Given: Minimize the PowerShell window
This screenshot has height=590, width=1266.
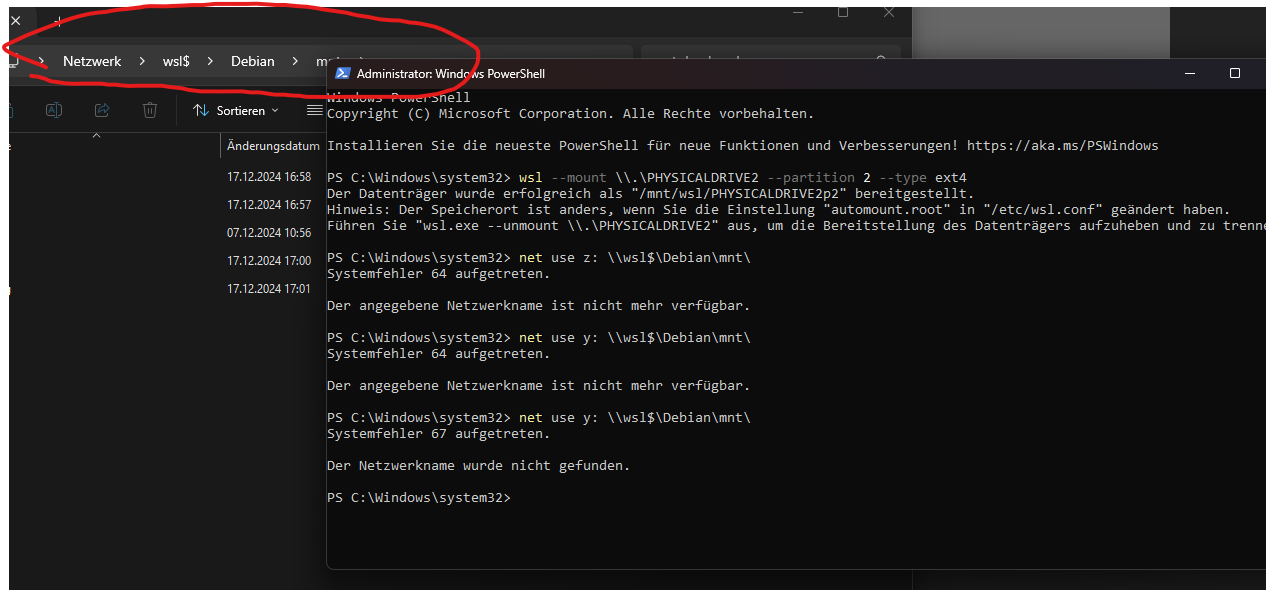Looking at the screenshot, I should coord(1189,73).
